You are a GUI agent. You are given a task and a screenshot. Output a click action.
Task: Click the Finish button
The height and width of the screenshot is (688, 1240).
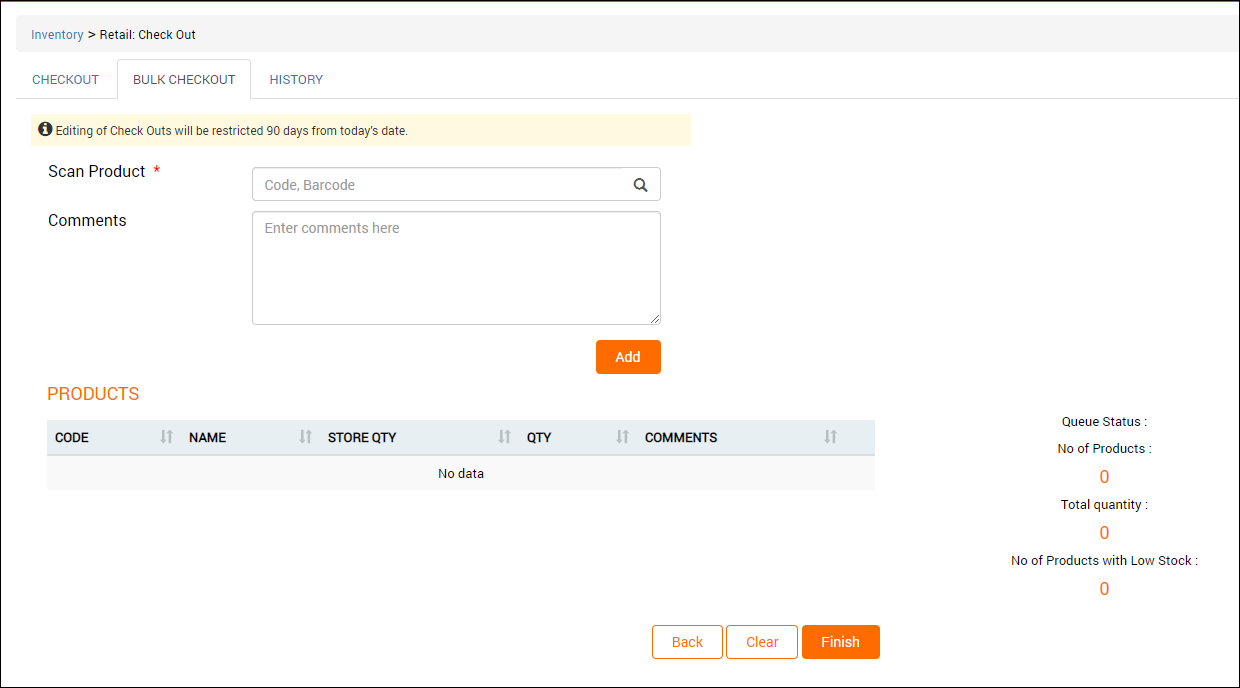pos(841,642)
